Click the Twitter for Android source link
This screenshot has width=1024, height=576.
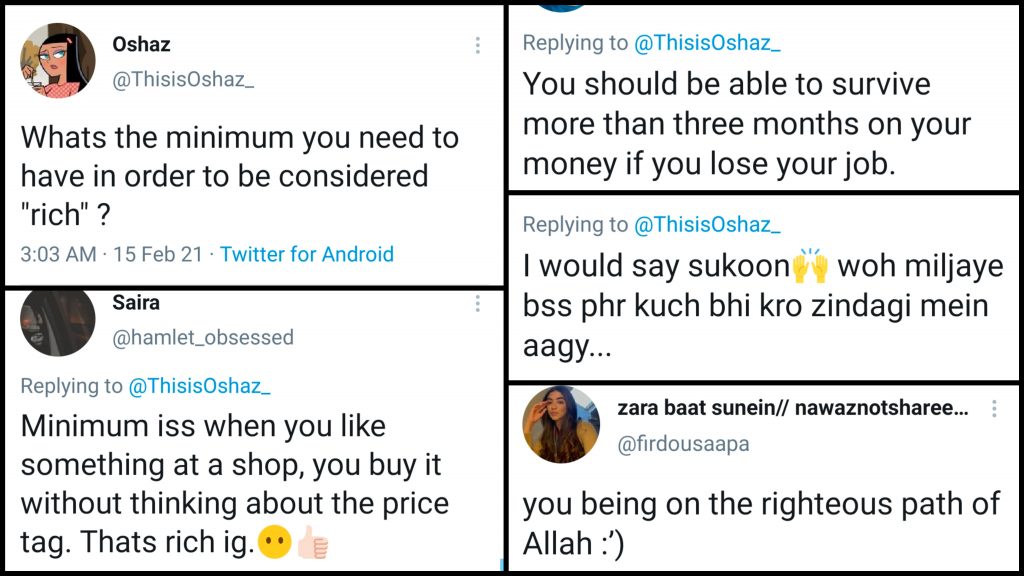(307, 254)
